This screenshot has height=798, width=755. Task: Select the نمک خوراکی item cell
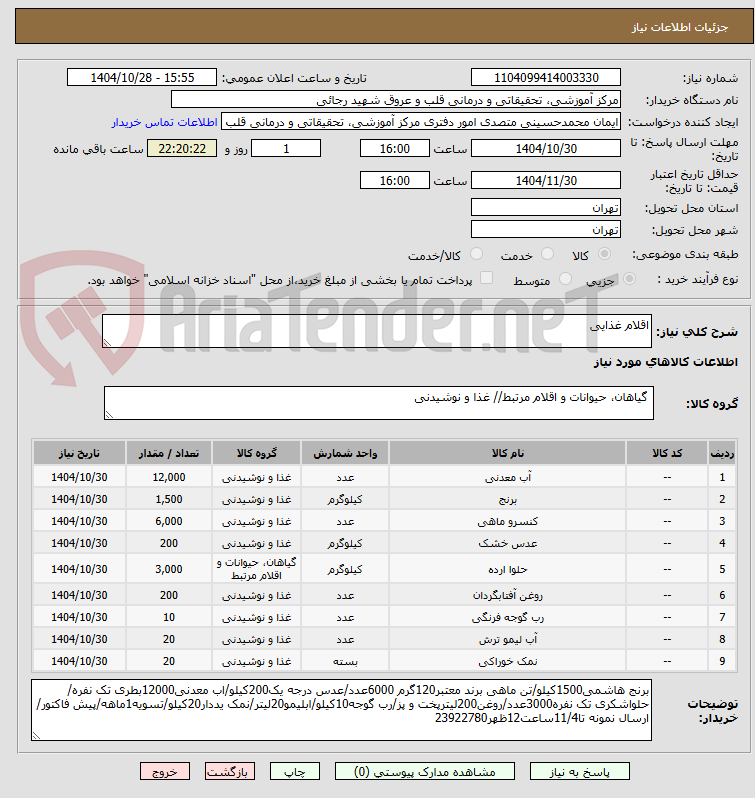coord(507,661)
